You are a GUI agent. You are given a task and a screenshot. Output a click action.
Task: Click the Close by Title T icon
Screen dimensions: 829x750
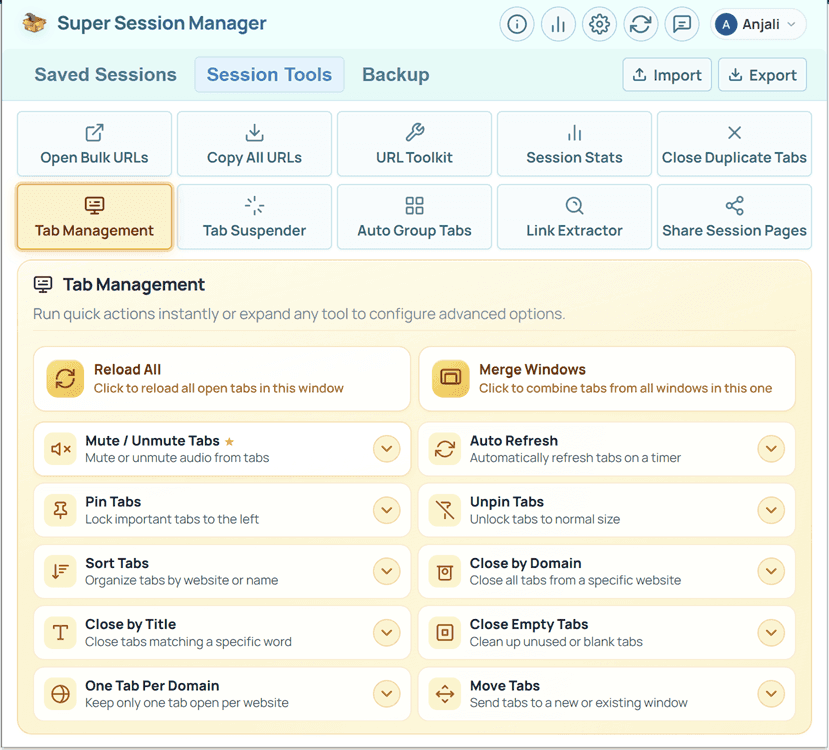tap(61, 633)
